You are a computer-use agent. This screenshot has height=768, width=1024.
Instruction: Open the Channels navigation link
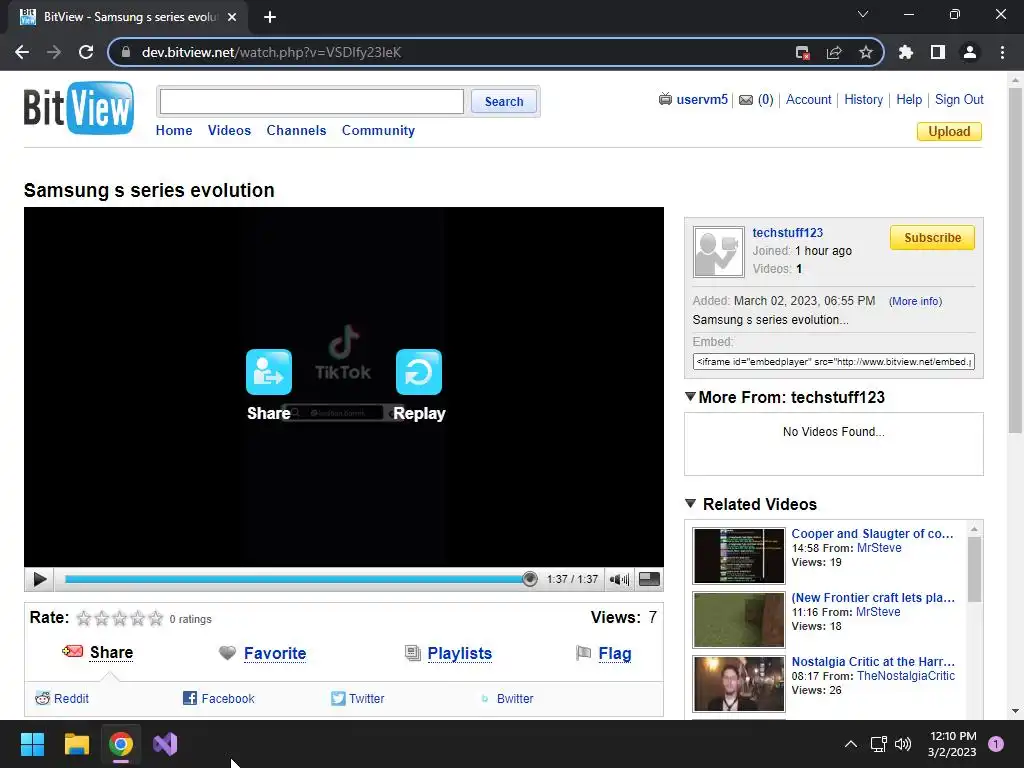tap(296, 130)
